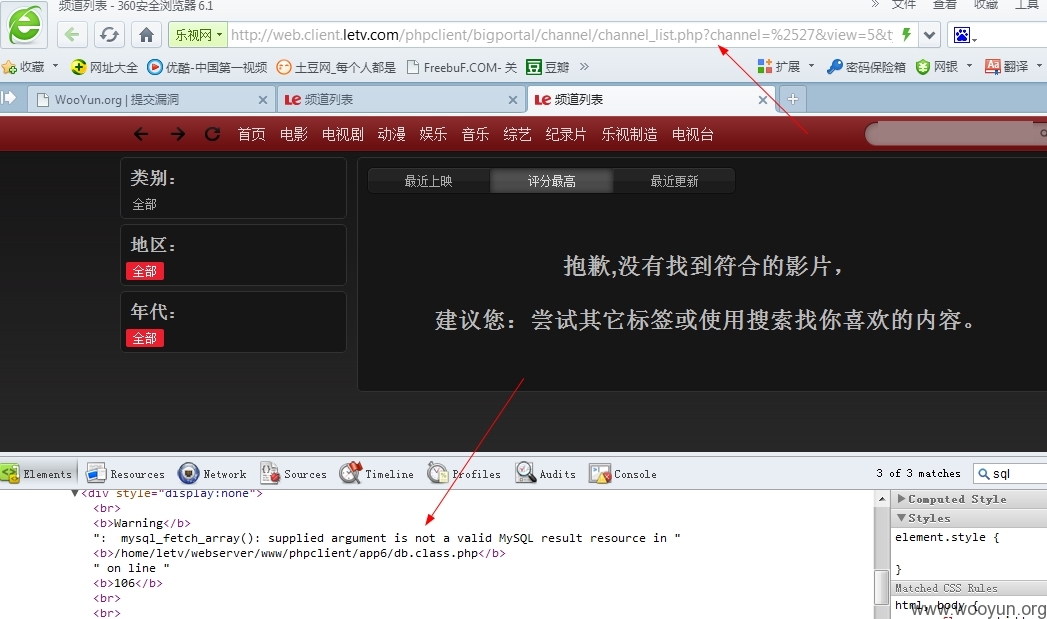
Task: Open DevTools Network panel
Action: pyautogui.click(x=212, y=473)
